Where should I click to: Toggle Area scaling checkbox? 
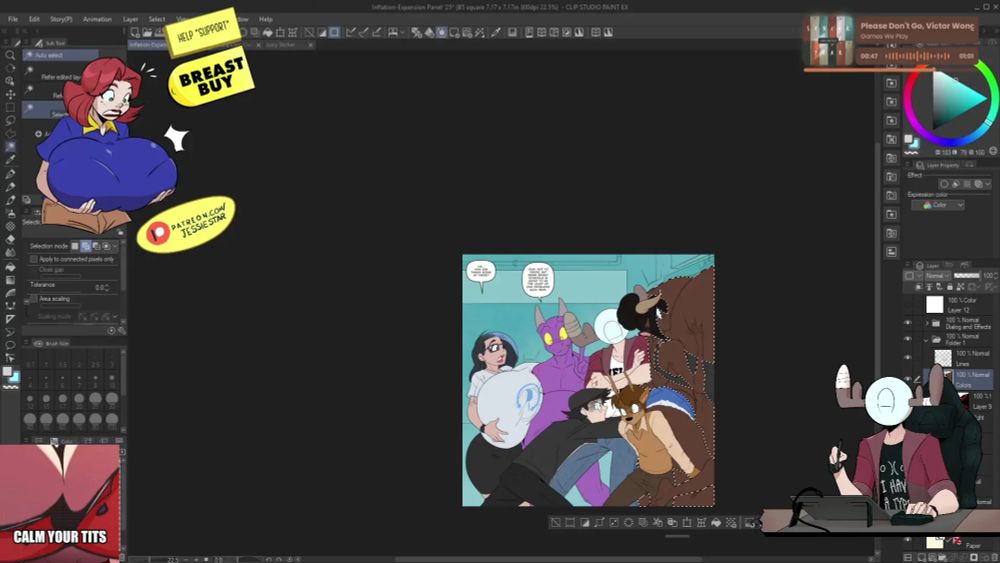[34, 298]
